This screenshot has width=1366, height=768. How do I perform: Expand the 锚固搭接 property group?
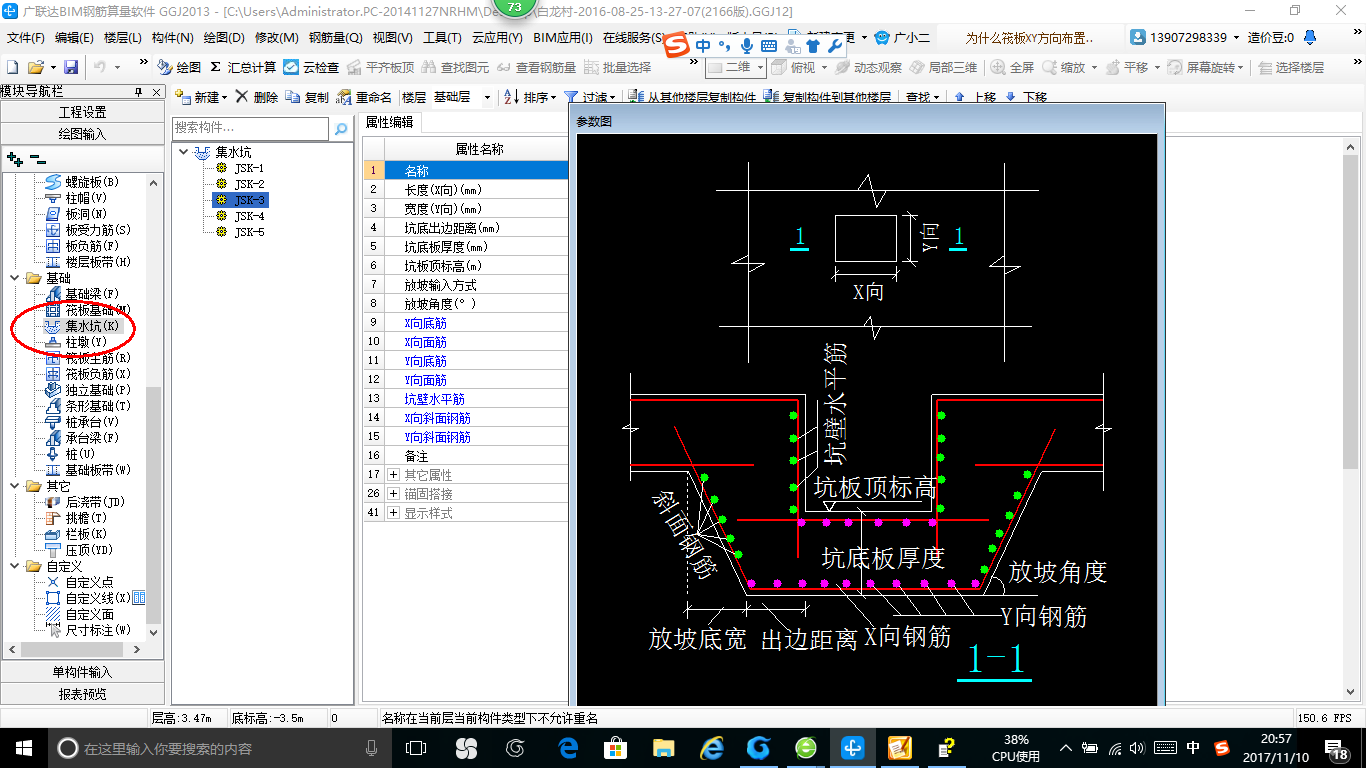[394, 494]
